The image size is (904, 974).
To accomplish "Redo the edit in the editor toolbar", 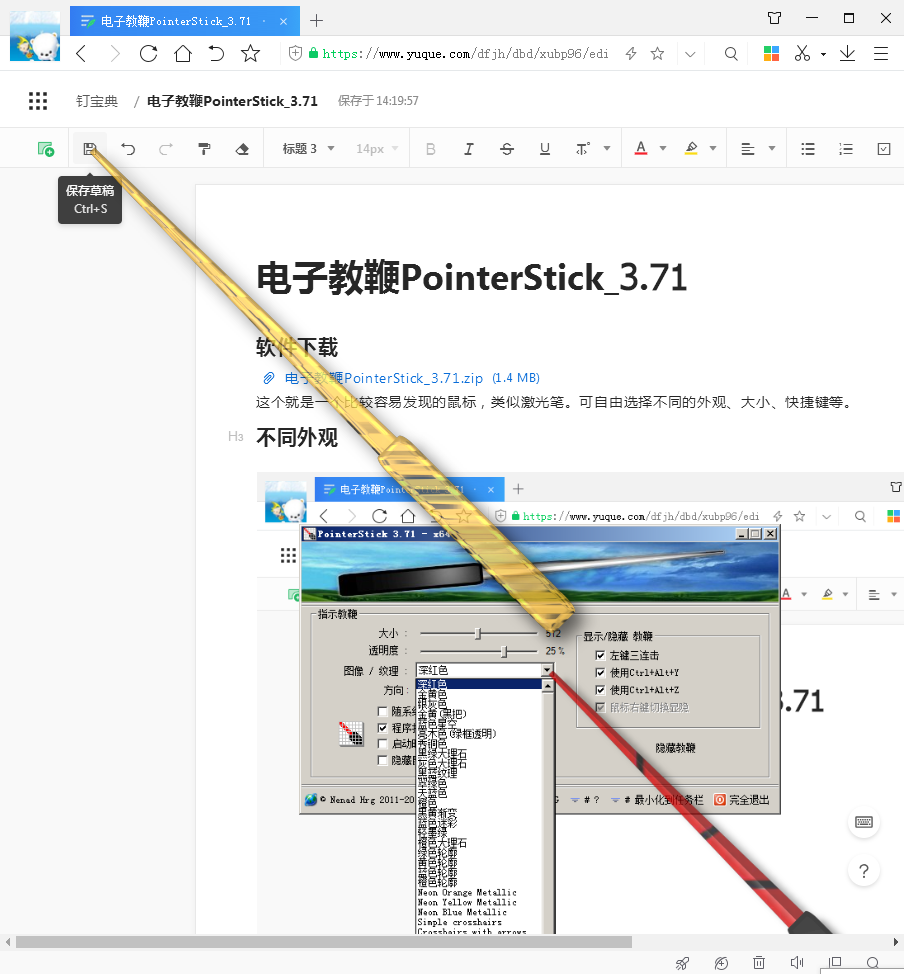I will (166, 148).
